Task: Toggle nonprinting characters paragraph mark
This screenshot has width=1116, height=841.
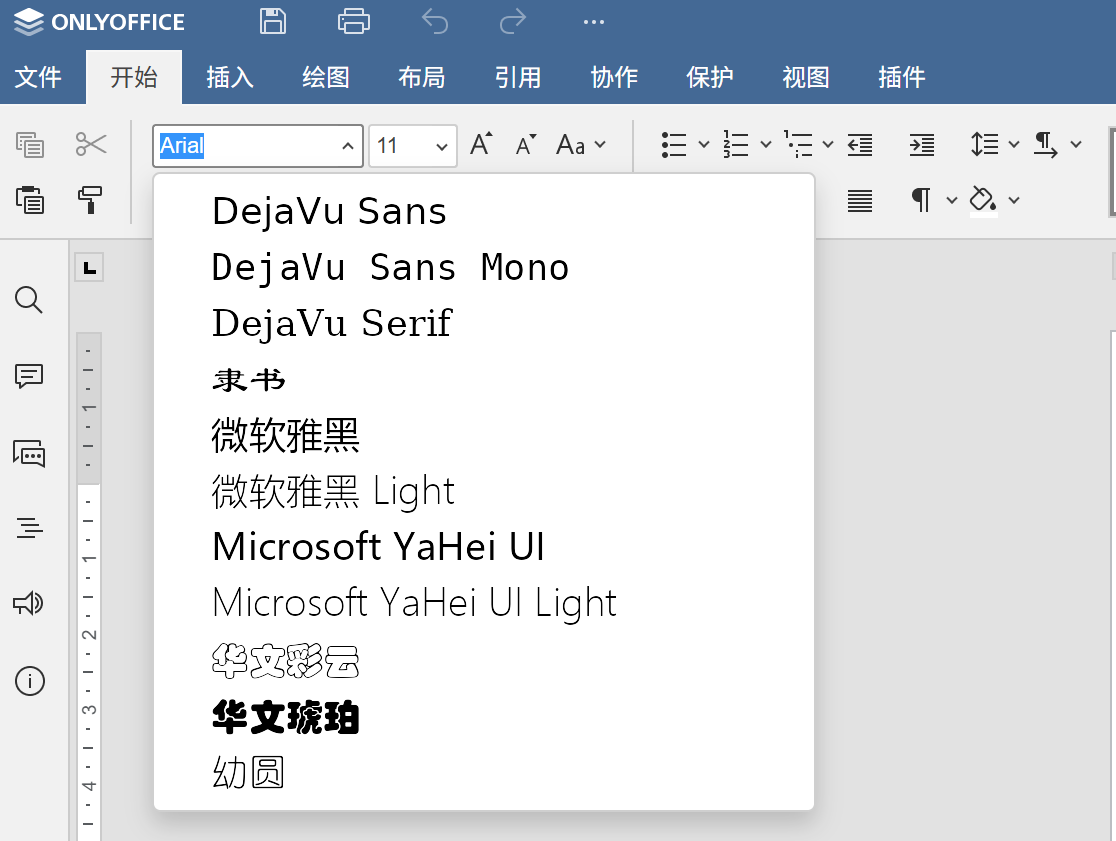Action: click(921, 200)
